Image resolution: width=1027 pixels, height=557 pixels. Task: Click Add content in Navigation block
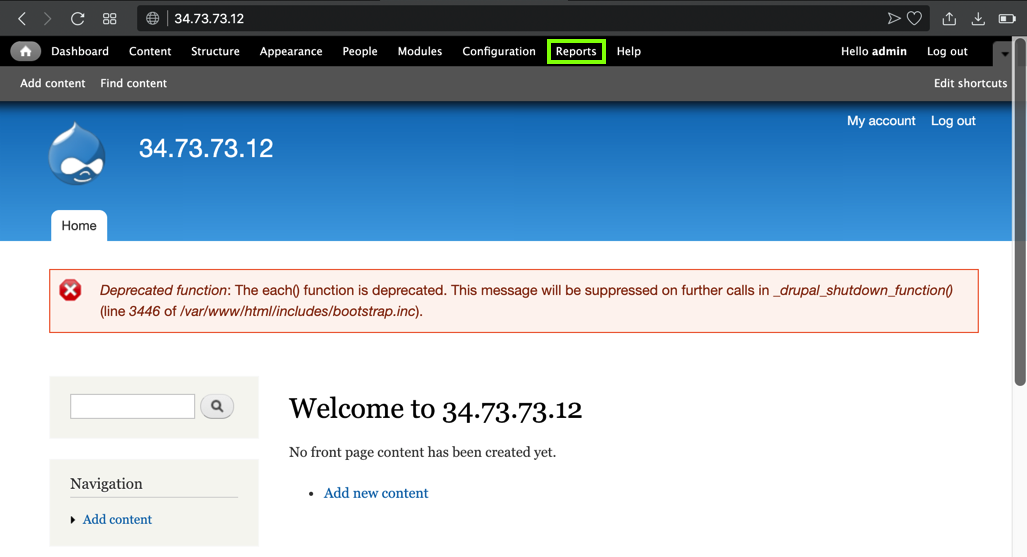point(117,519)
